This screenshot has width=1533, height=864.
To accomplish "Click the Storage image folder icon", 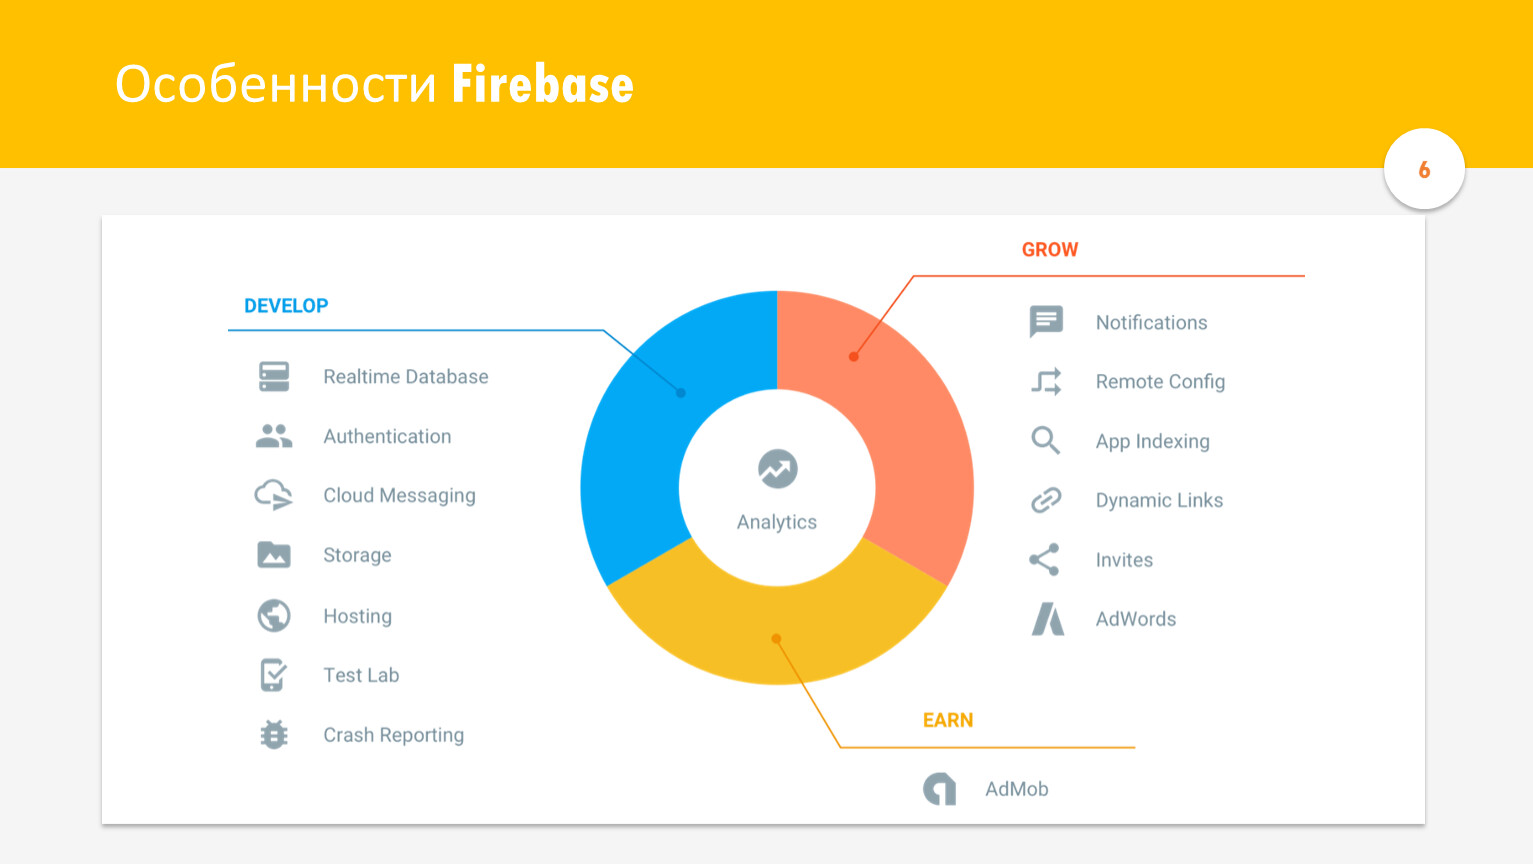I will (274, 555).
